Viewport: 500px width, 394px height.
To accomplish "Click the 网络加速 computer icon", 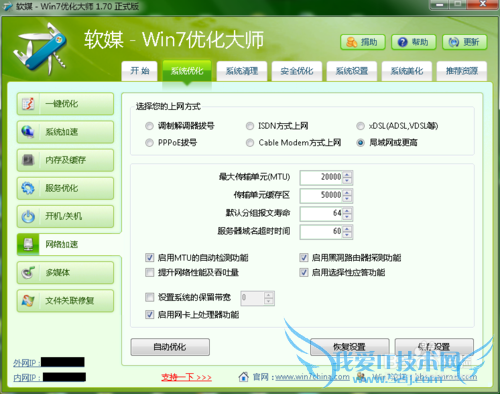I will pos(28,244).
